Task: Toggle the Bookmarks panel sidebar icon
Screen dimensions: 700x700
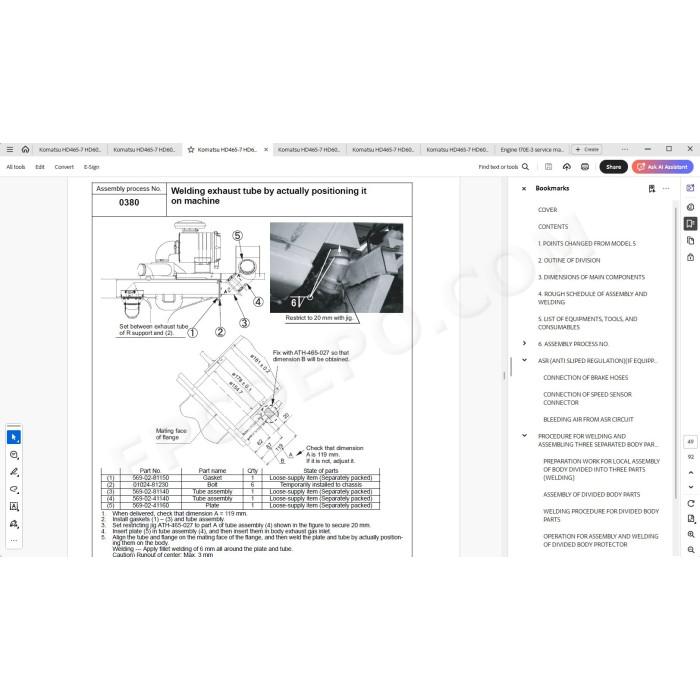Action: click(x=690, y=223)
